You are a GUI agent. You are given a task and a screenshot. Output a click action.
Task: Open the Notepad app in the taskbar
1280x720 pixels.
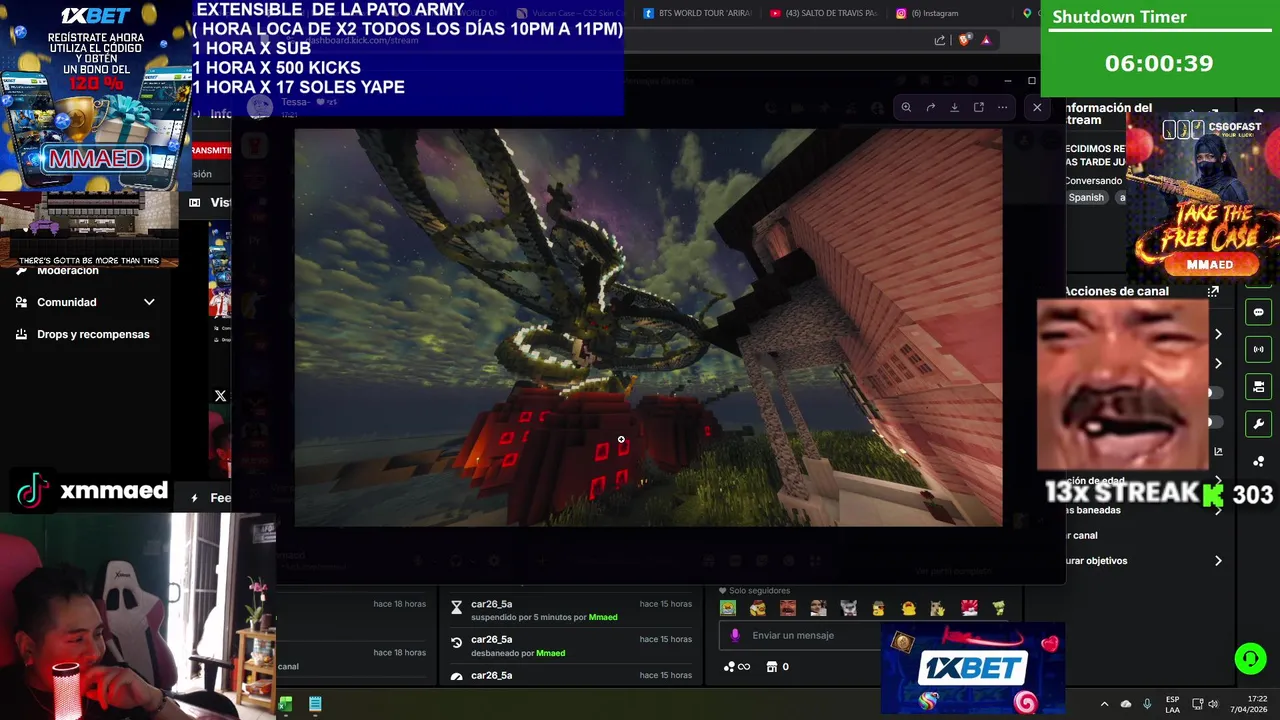(x=315, y=704)
